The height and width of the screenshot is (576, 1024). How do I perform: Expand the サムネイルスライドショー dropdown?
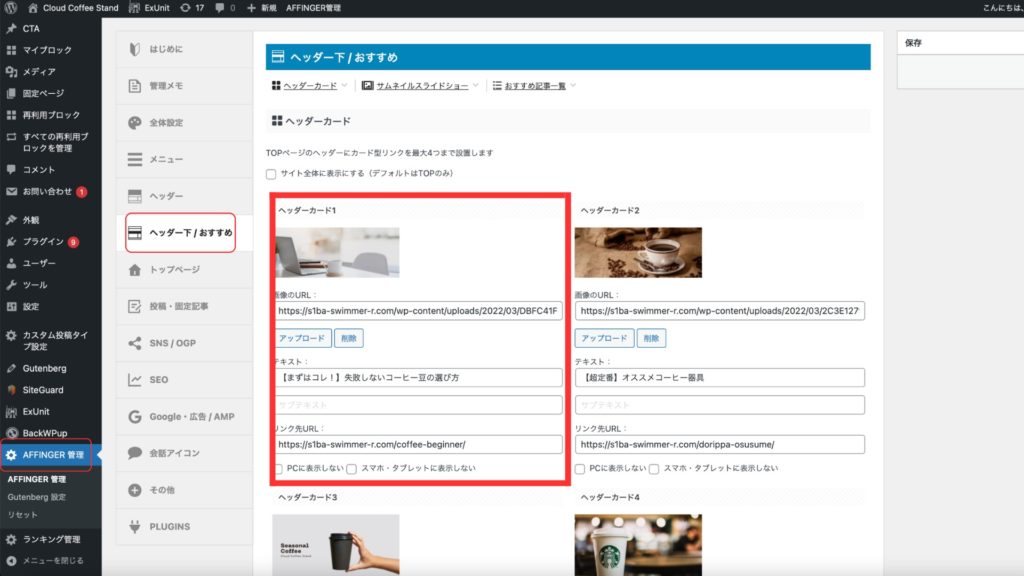(420, 86)
